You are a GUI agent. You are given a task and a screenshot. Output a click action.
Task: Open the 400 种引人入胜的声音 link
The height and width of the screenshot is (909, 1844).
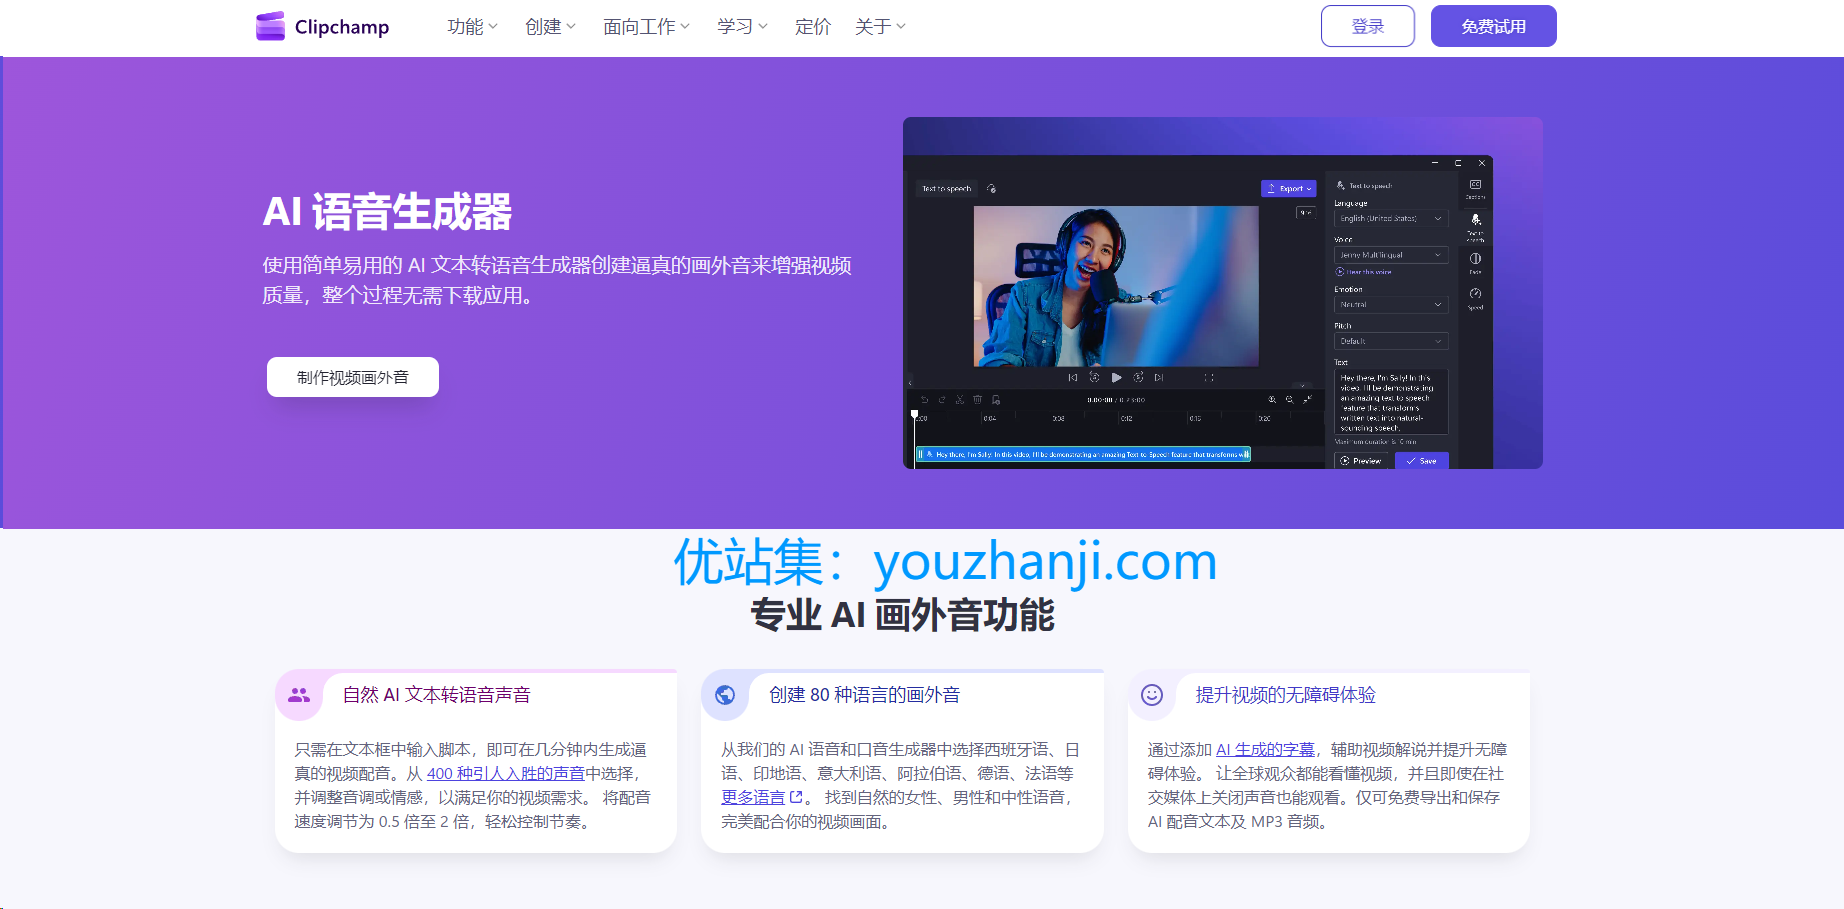click(506, 773)
